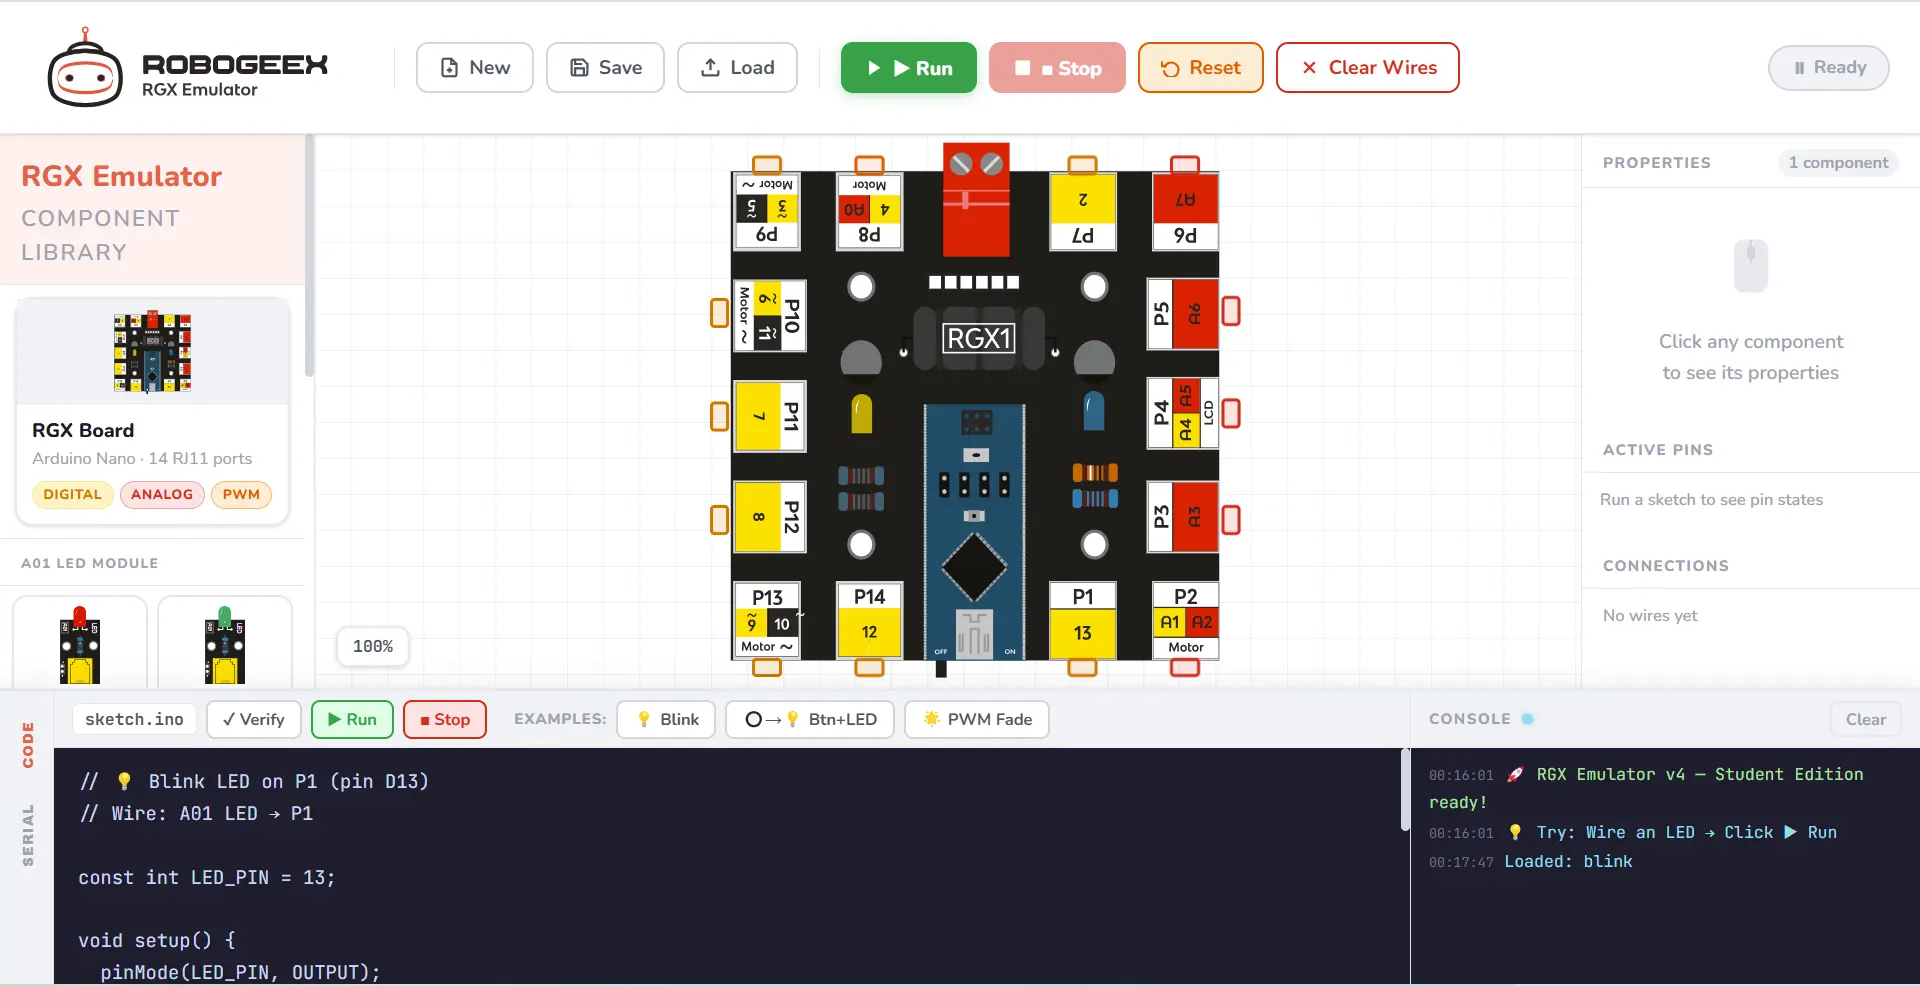This screenshot has height=986, width=1920.
Task: Verify the sketch code
Action: point(254,719)
